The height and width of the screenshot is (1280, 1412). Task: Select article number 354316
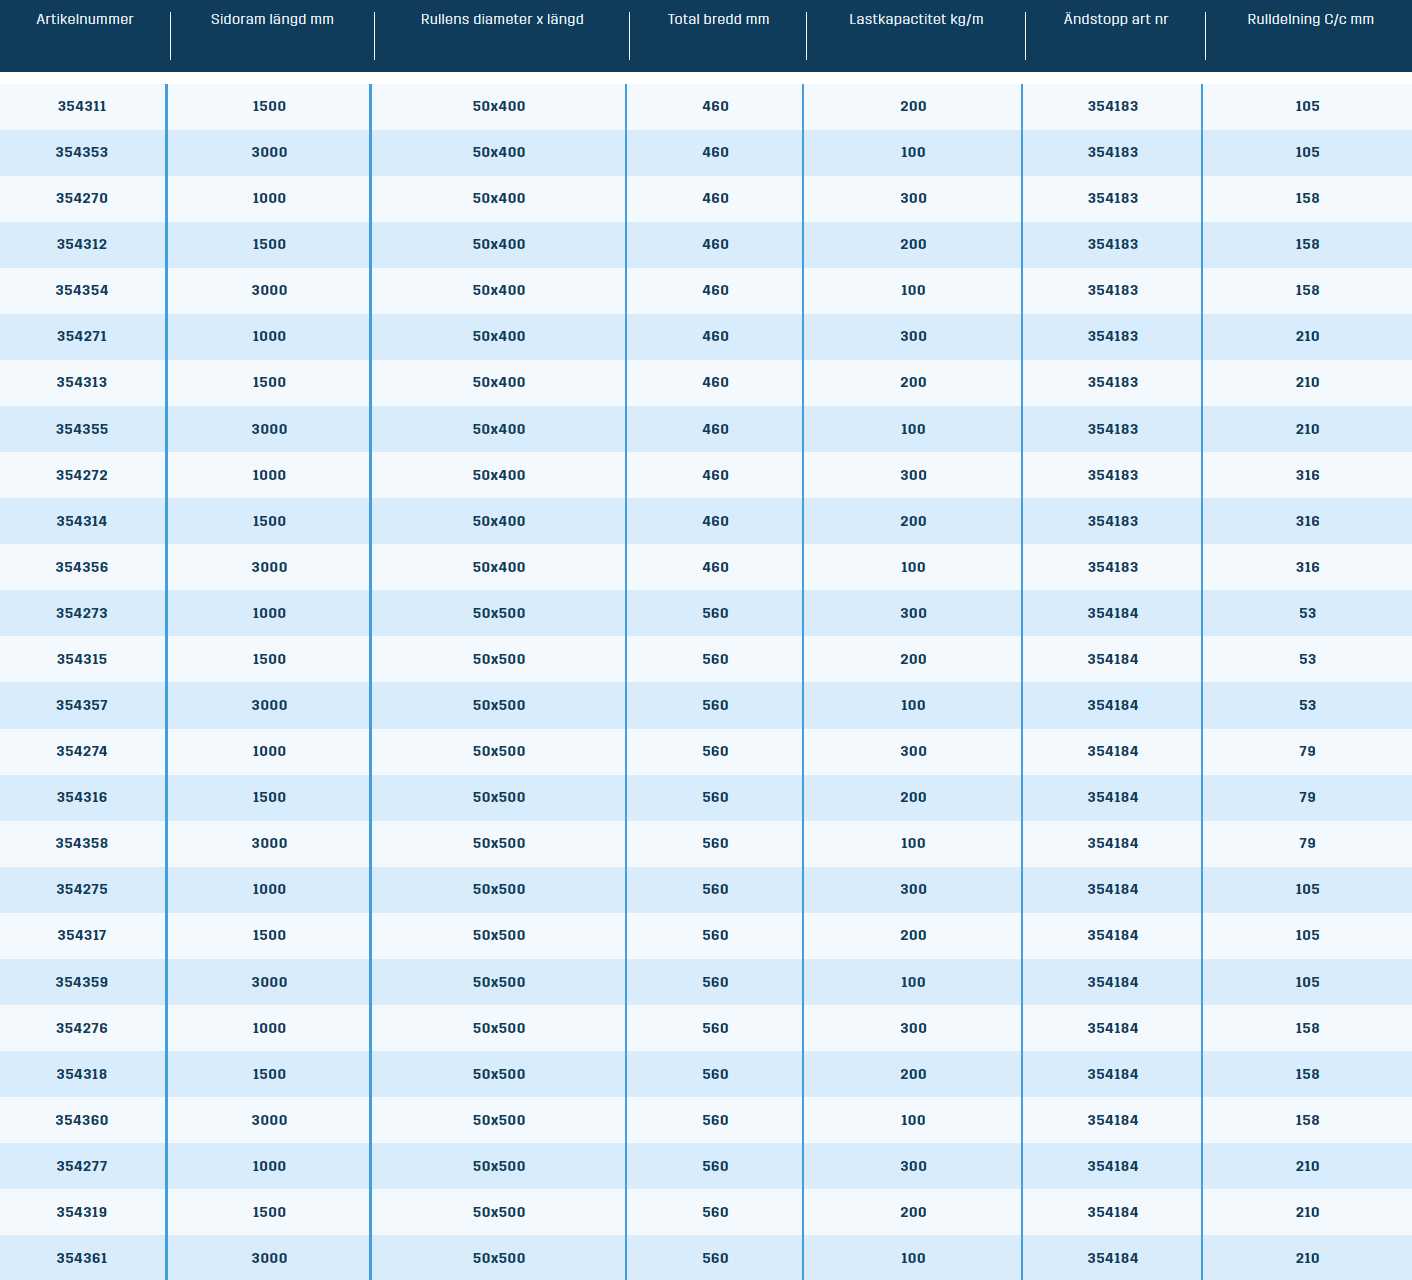[x=82, y=797]
